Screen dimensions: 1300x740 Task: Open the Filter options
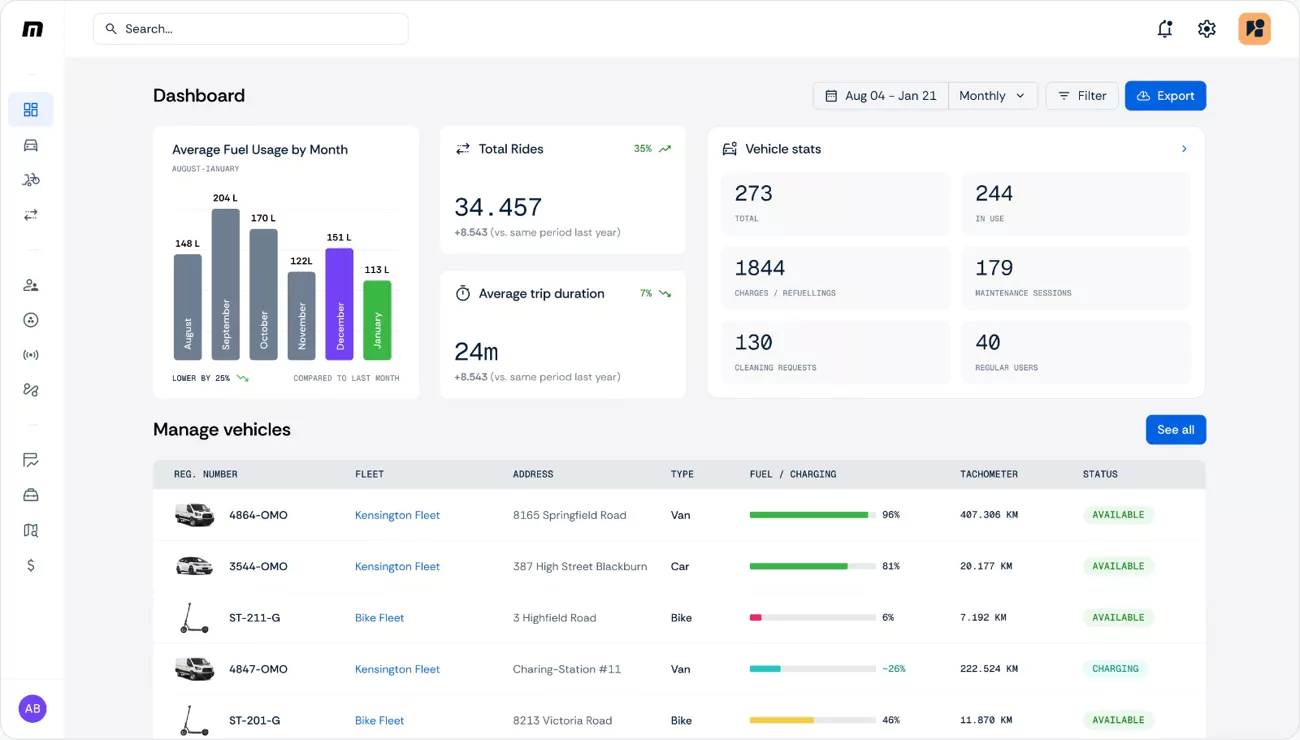[1081, 95]
